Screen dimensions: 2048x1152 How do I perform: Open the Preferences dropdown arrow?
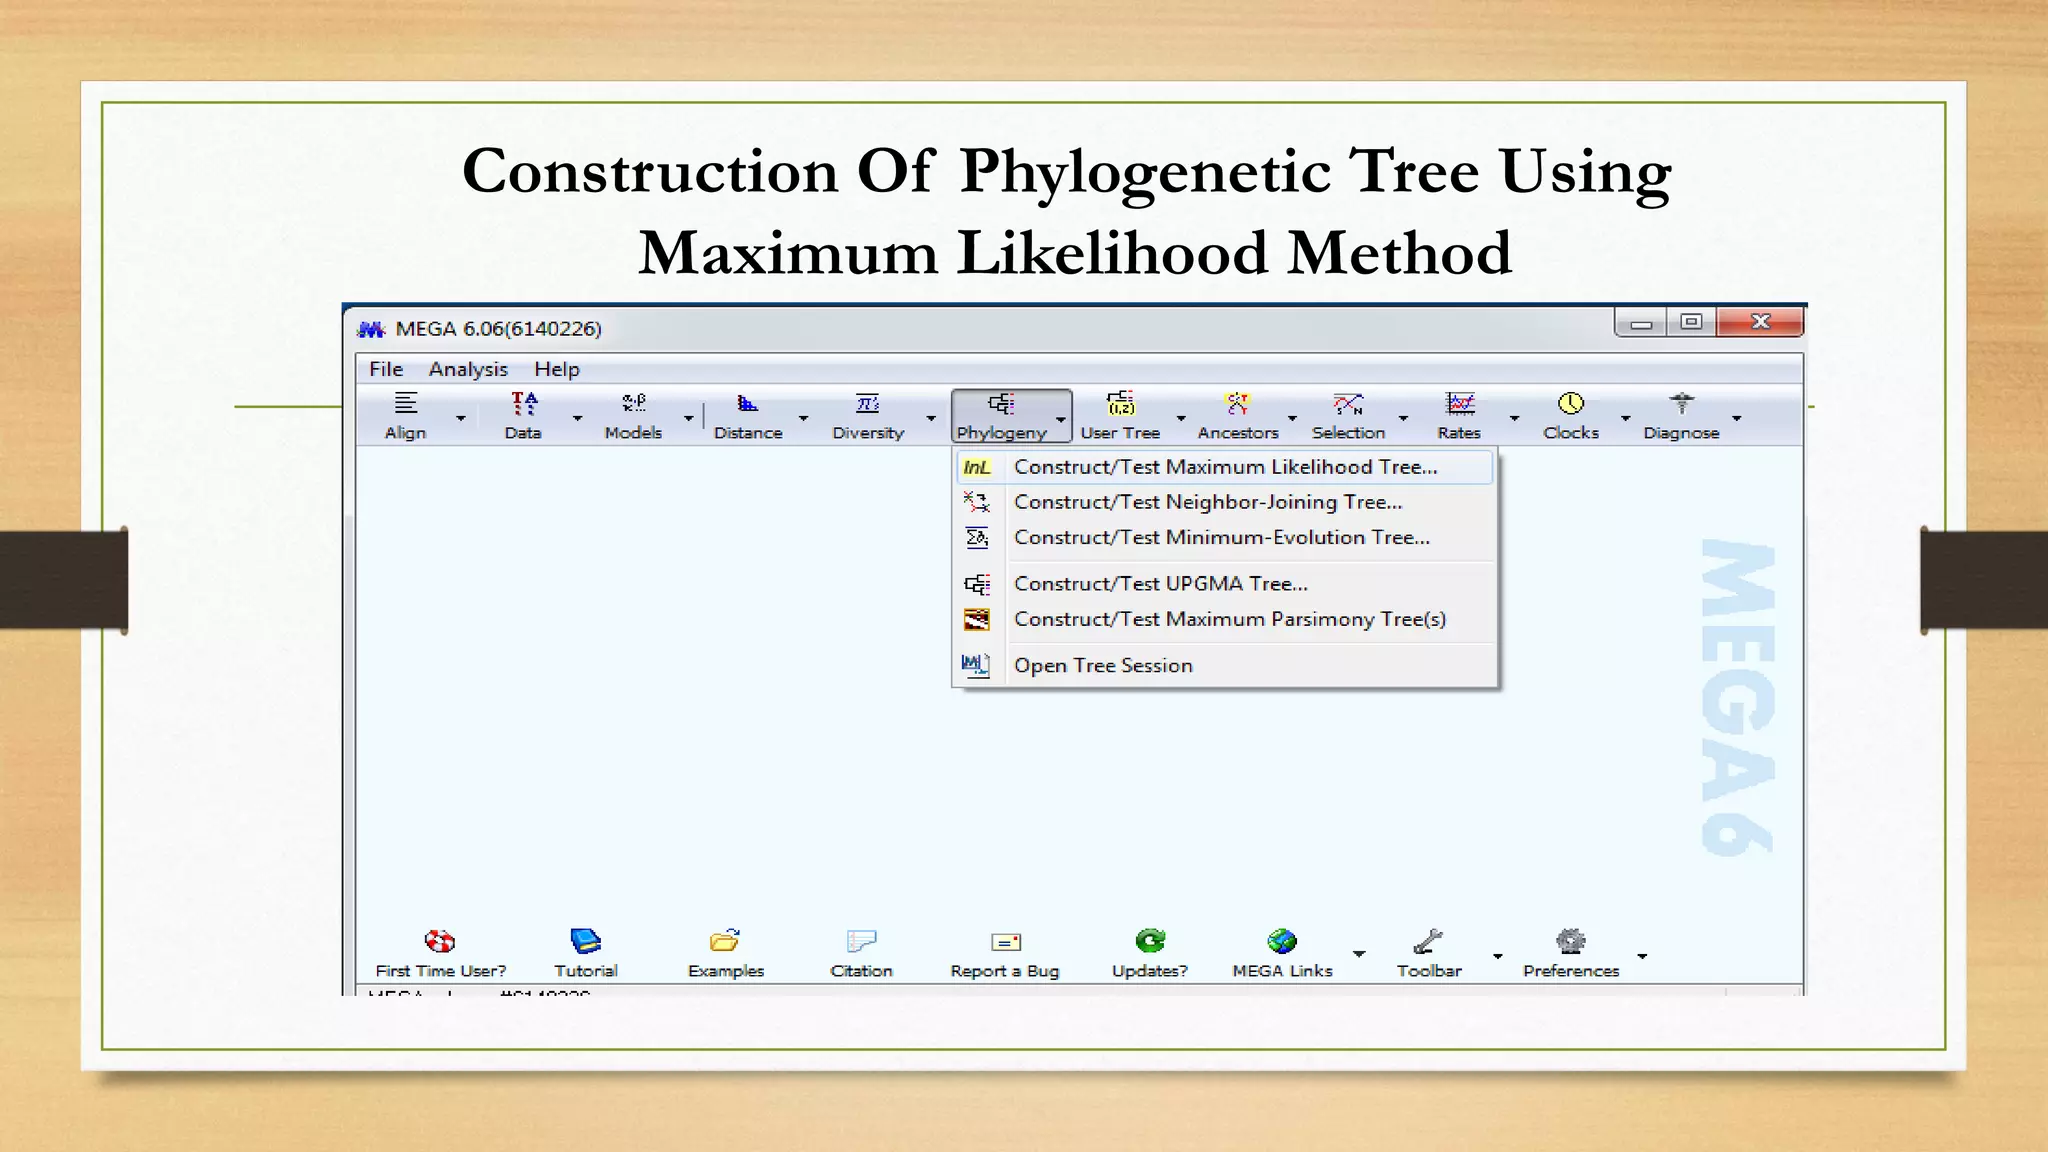click(x=1641, y=956)
